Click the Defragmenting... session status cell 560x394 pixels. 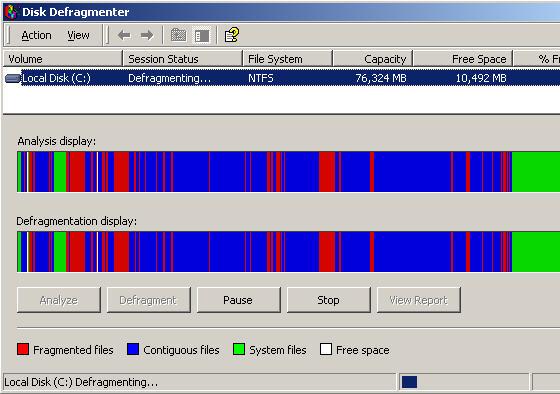169,78
